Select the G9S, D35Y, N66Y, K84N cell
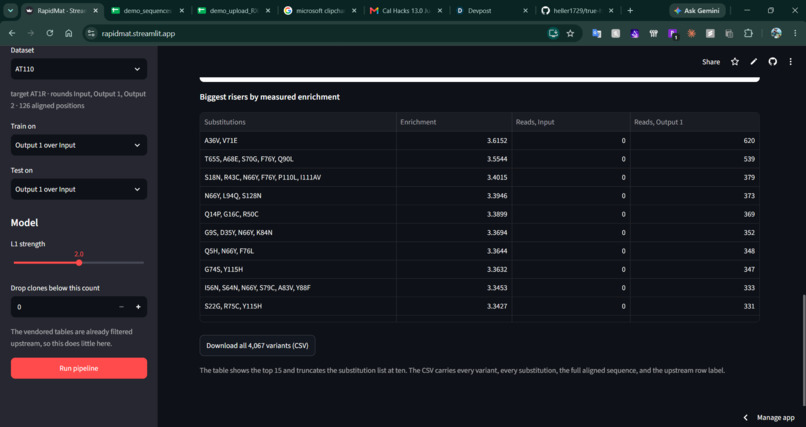This screenshot has height=427, width=806. click(298, 232)
